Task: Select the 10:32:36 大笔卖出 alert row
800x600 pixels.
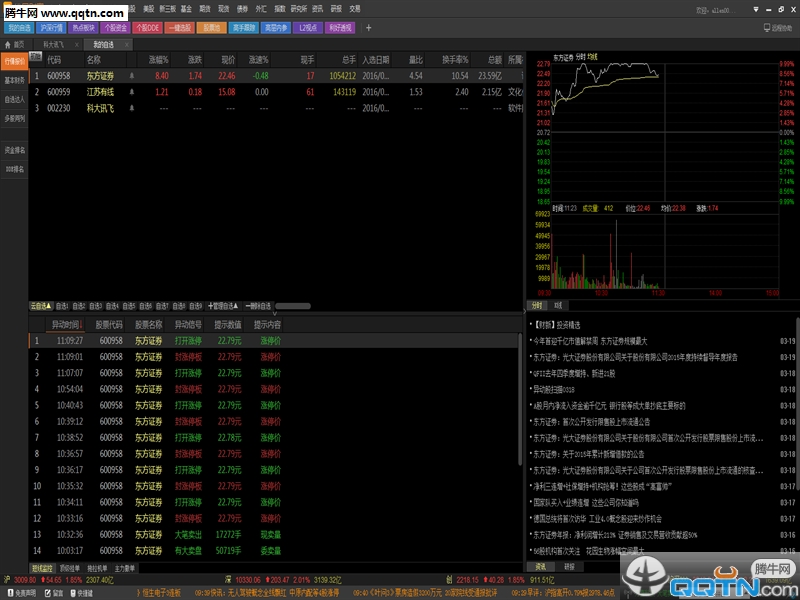Action: coord(273,535)
